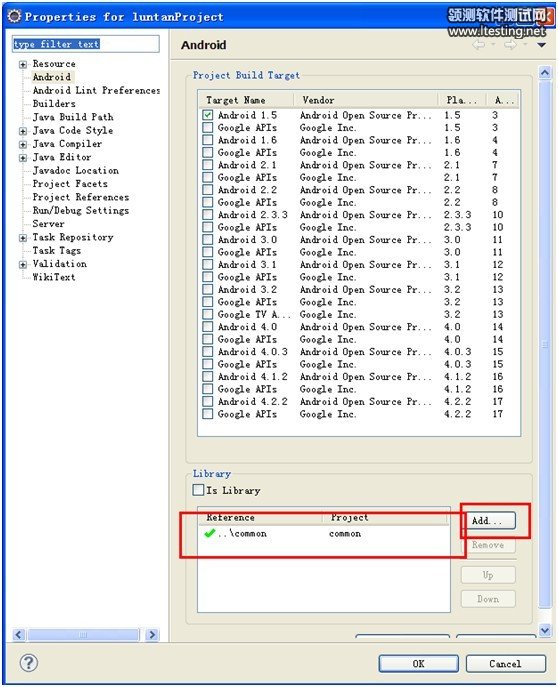Expand the Task Repository node

point(23,238)
